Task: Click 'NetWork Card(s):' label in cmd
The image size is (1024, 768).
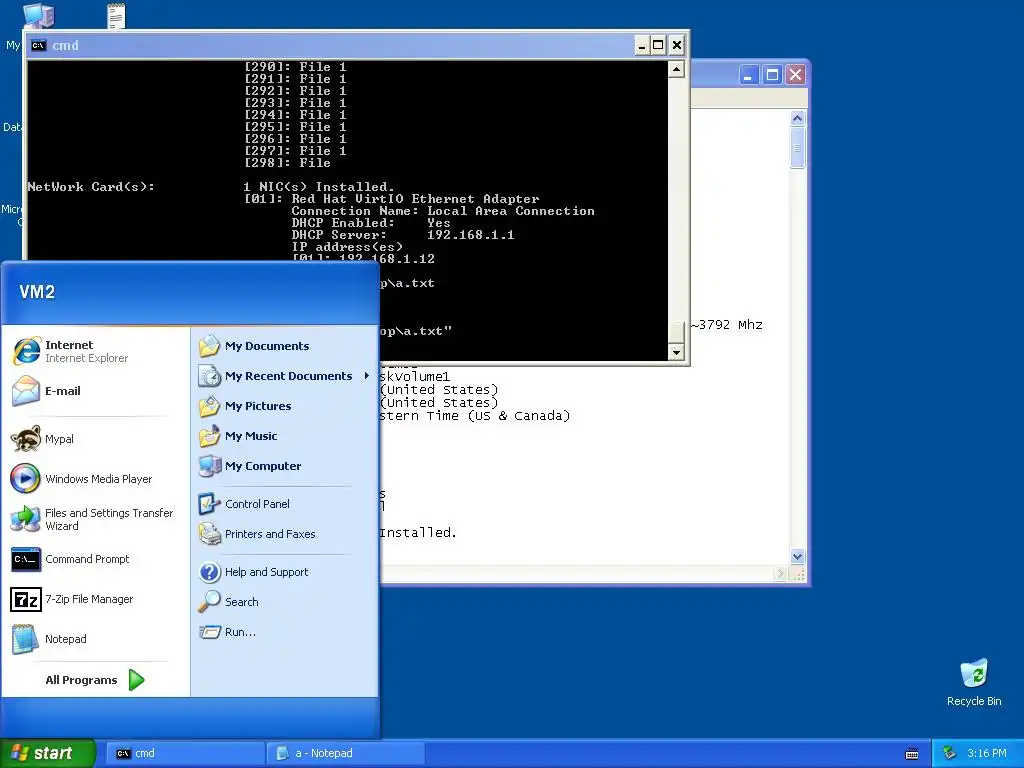Action: pos(91,187)
